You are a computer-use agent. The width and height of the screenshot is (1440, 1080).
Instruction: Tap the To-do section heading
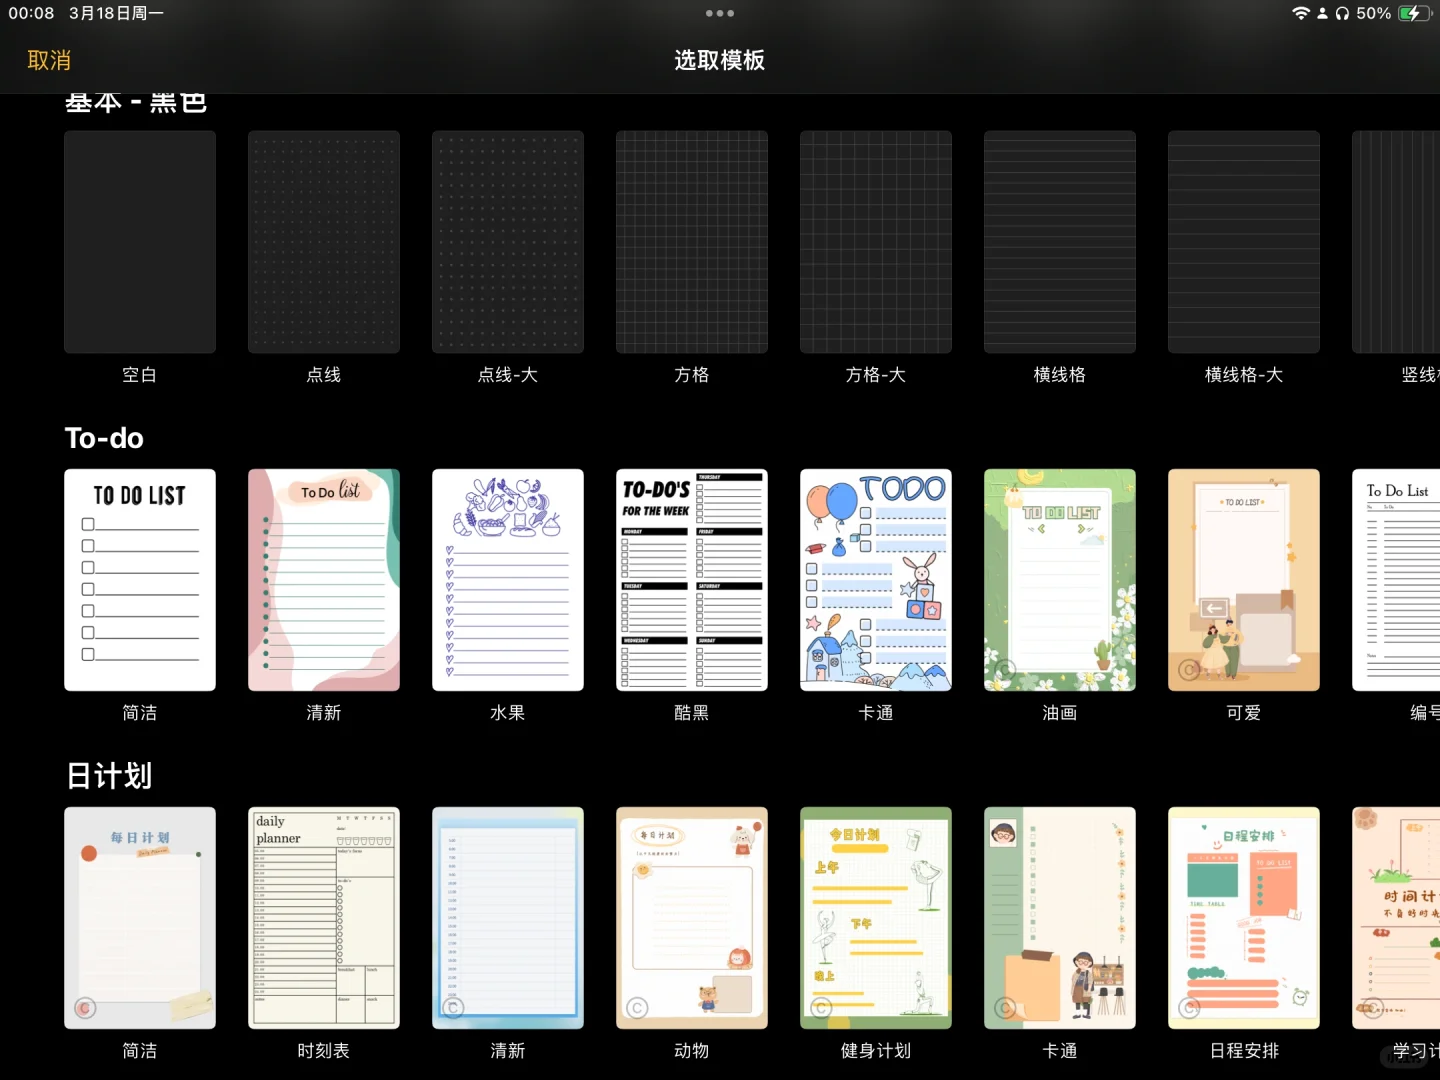104,438
